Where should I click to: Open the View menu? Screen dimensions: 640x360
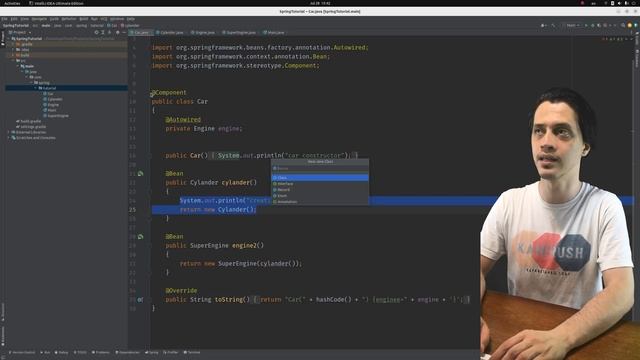pos(25,19)
